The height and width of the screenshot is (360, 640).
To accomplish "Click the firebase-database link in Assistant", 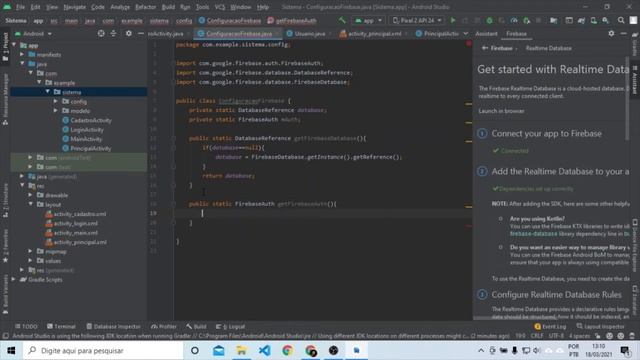I will click(x=533, y=234).
